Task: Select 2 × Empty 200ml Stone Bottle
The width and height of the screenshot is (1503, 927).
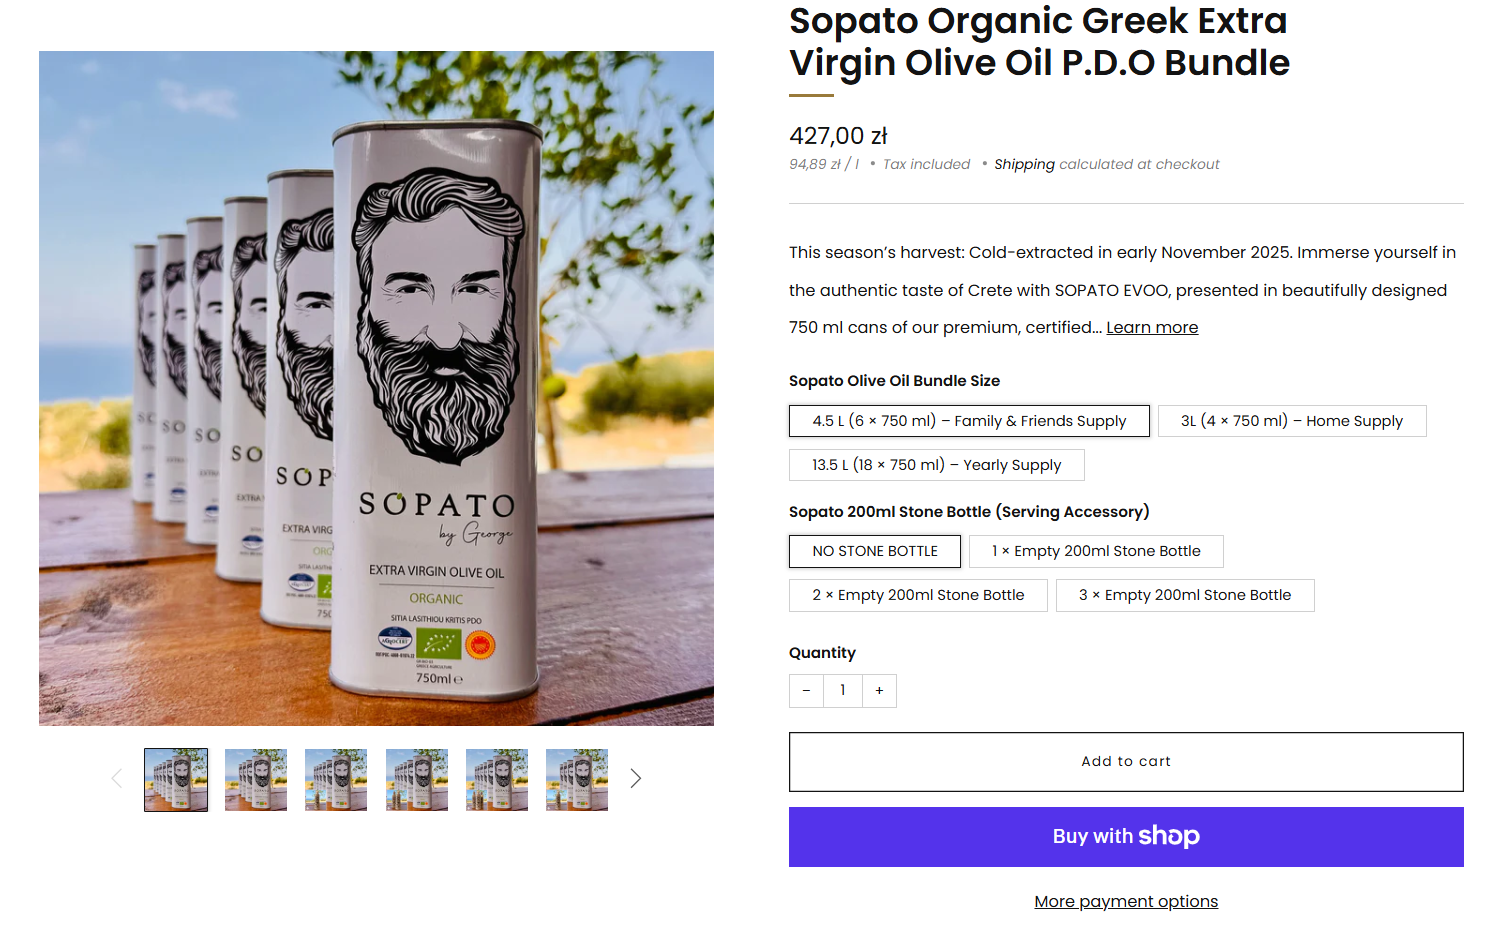Action: (918, 595)
